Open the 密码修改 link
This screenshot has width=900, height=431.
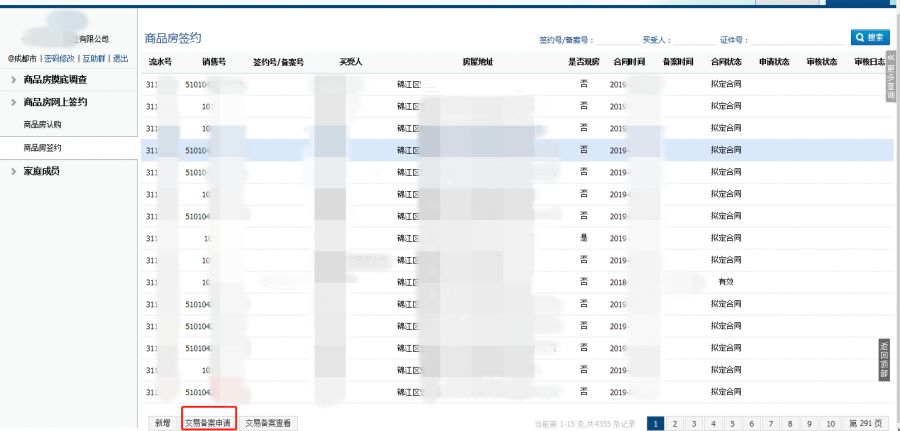click(x=59, y=59)
